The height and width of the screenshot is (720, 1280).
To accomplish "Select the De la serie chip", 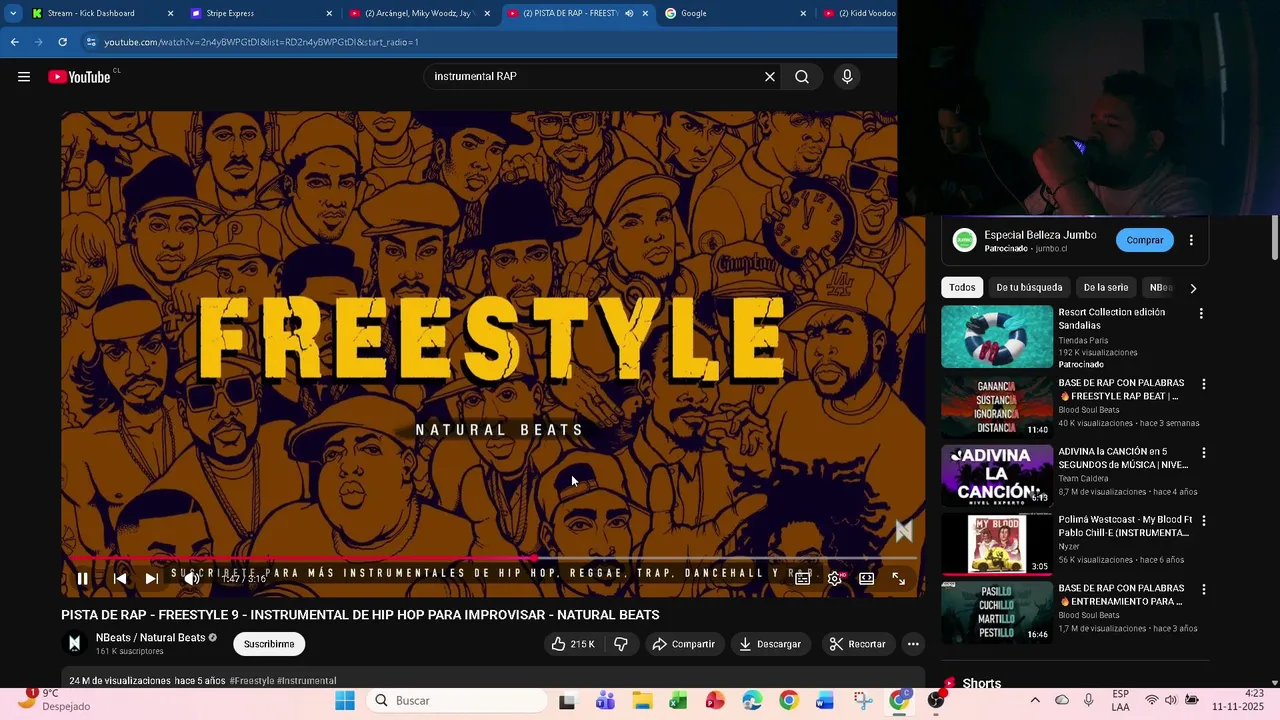I will point(1106,287).
